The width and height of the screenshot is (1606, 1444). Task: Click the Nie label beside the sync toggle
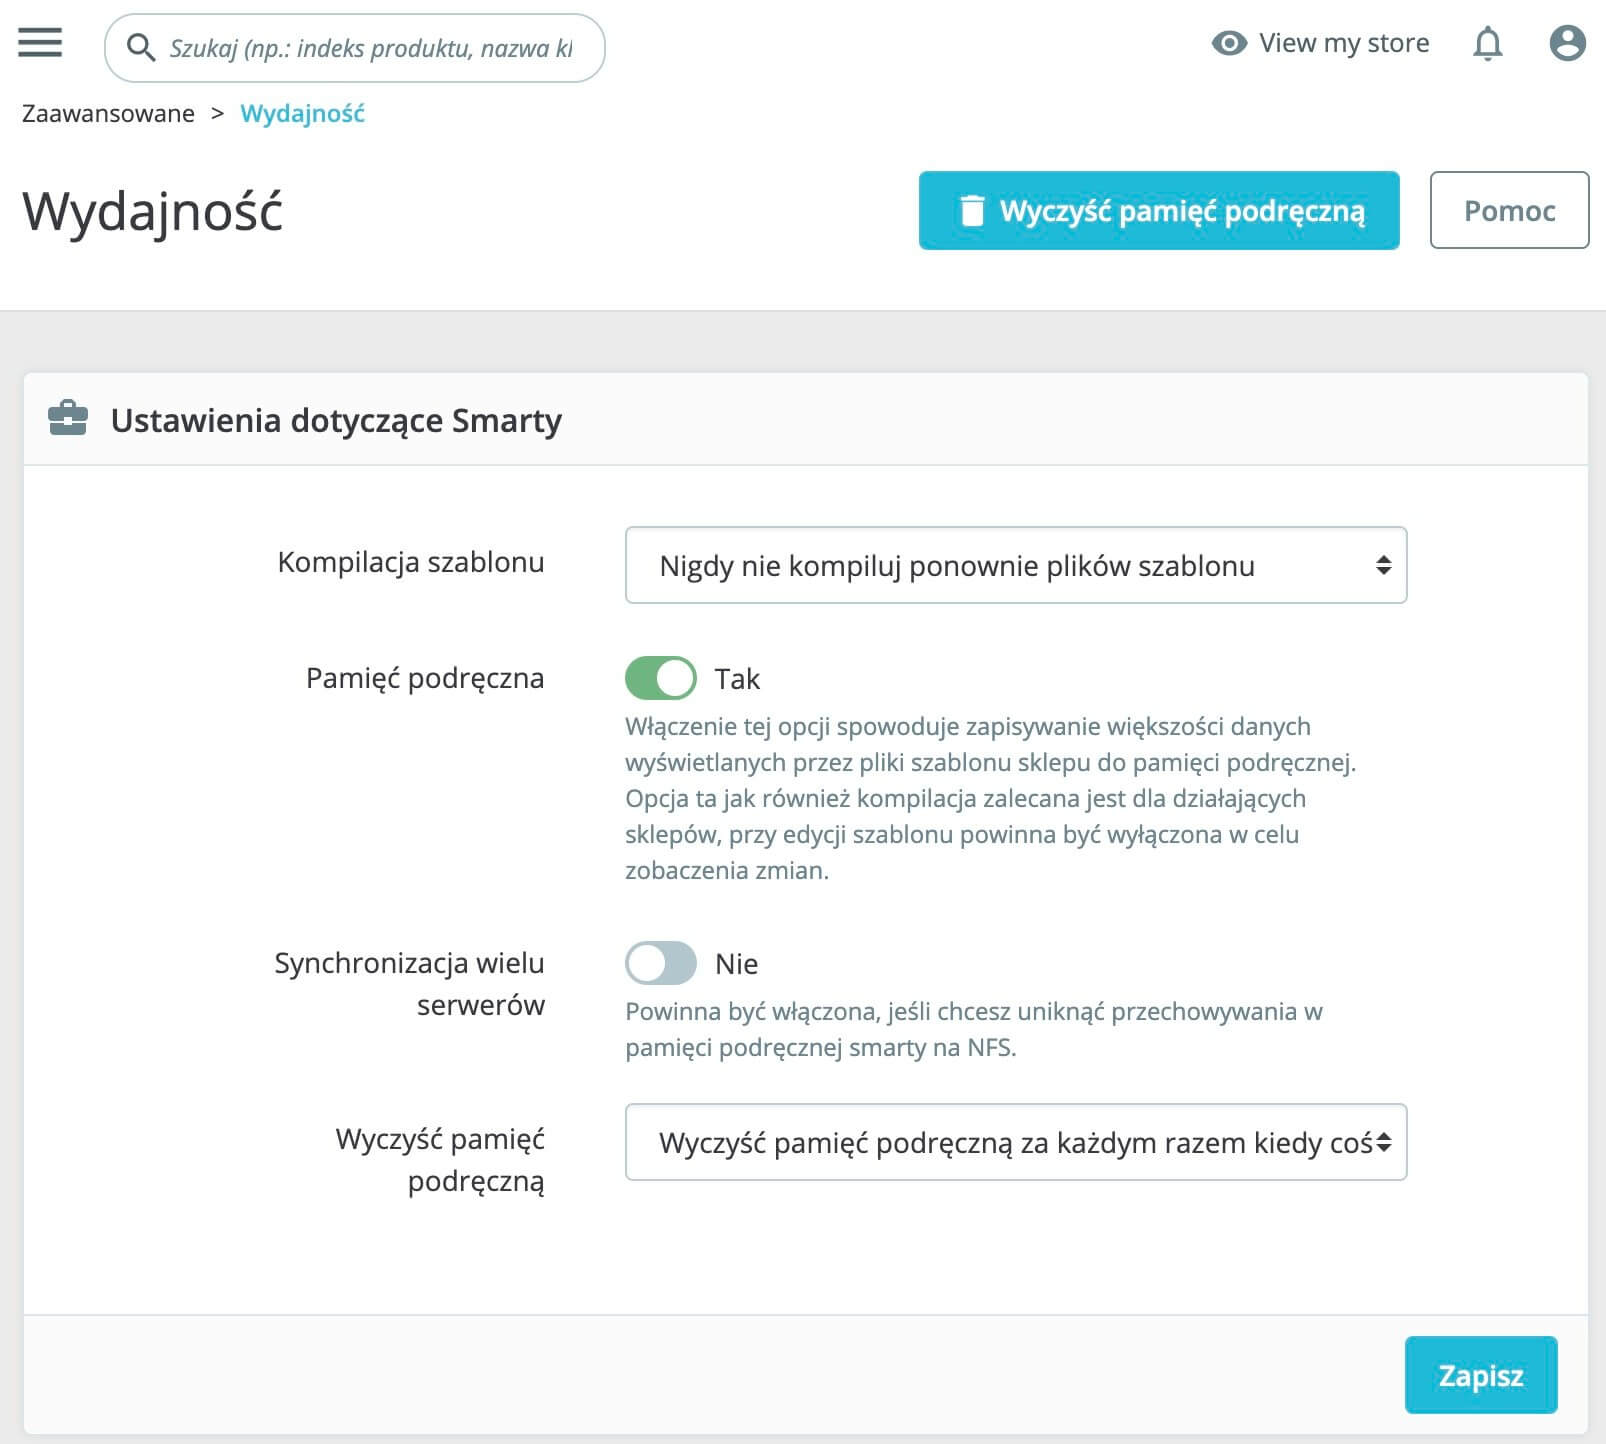pyautogui.click(x=736, y=964)
